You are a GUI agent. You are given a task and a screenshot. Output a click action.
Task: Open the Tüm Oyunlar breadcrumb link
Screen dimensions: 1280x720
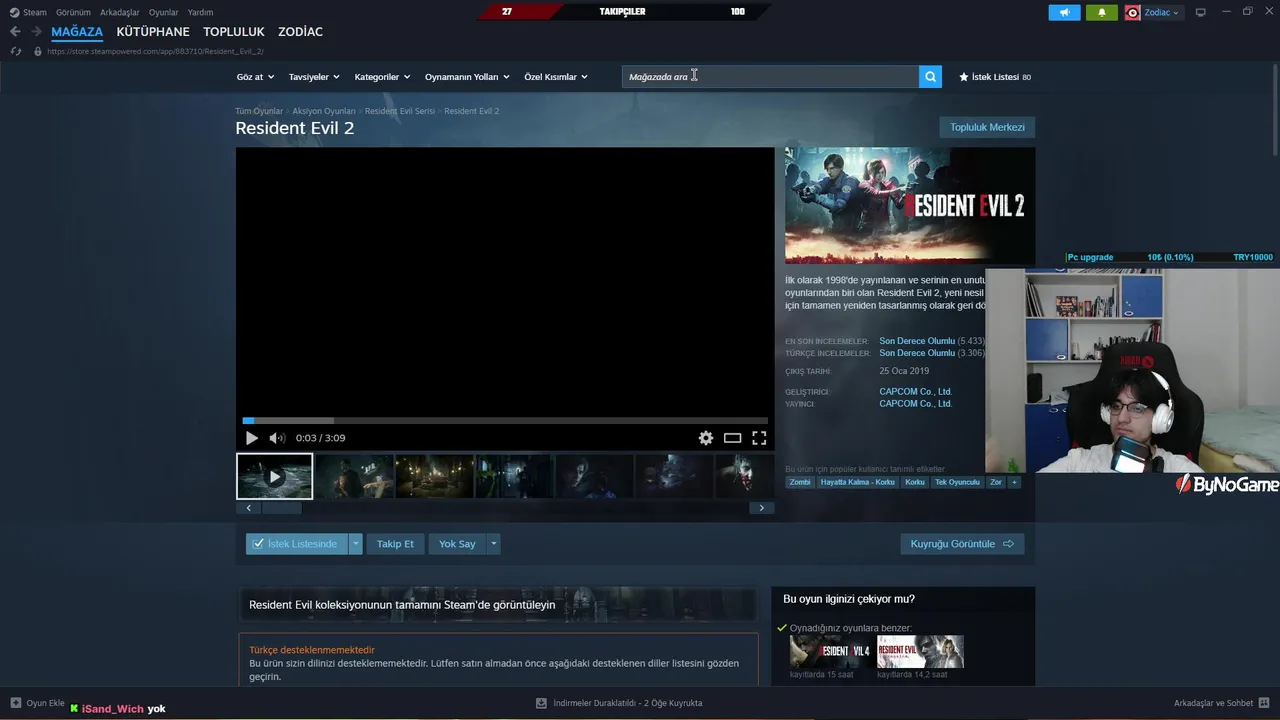tap(259, 111)
